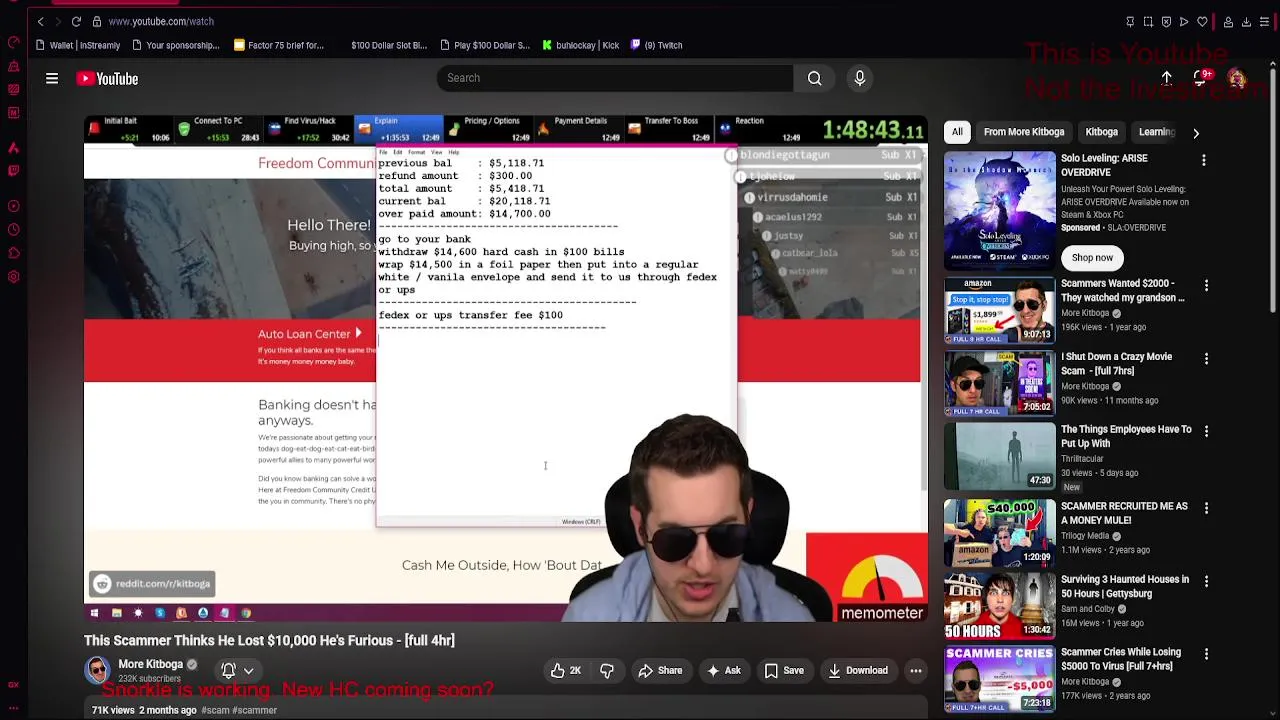Open the 'Wallet | inStreamly' bookmark
The width and height of the screenshot is (1280, 720).
[78, 45]
